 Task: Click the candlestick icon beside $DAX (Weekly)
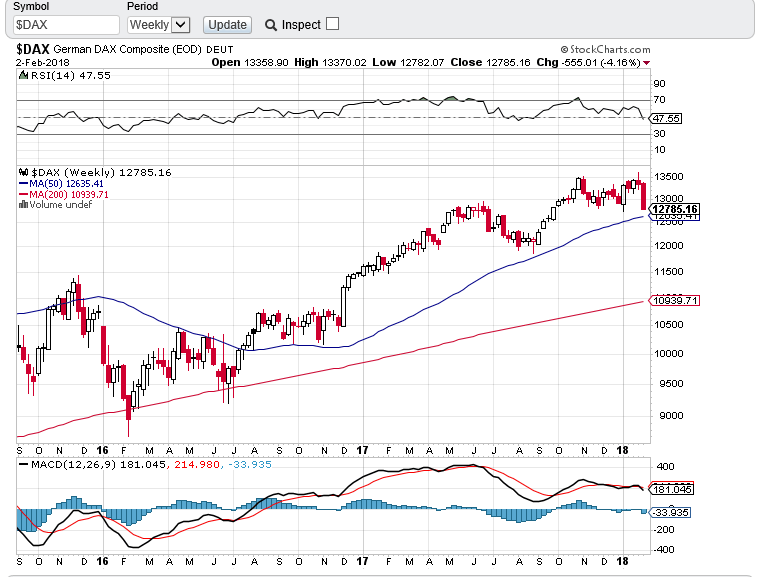pos(24,172)
